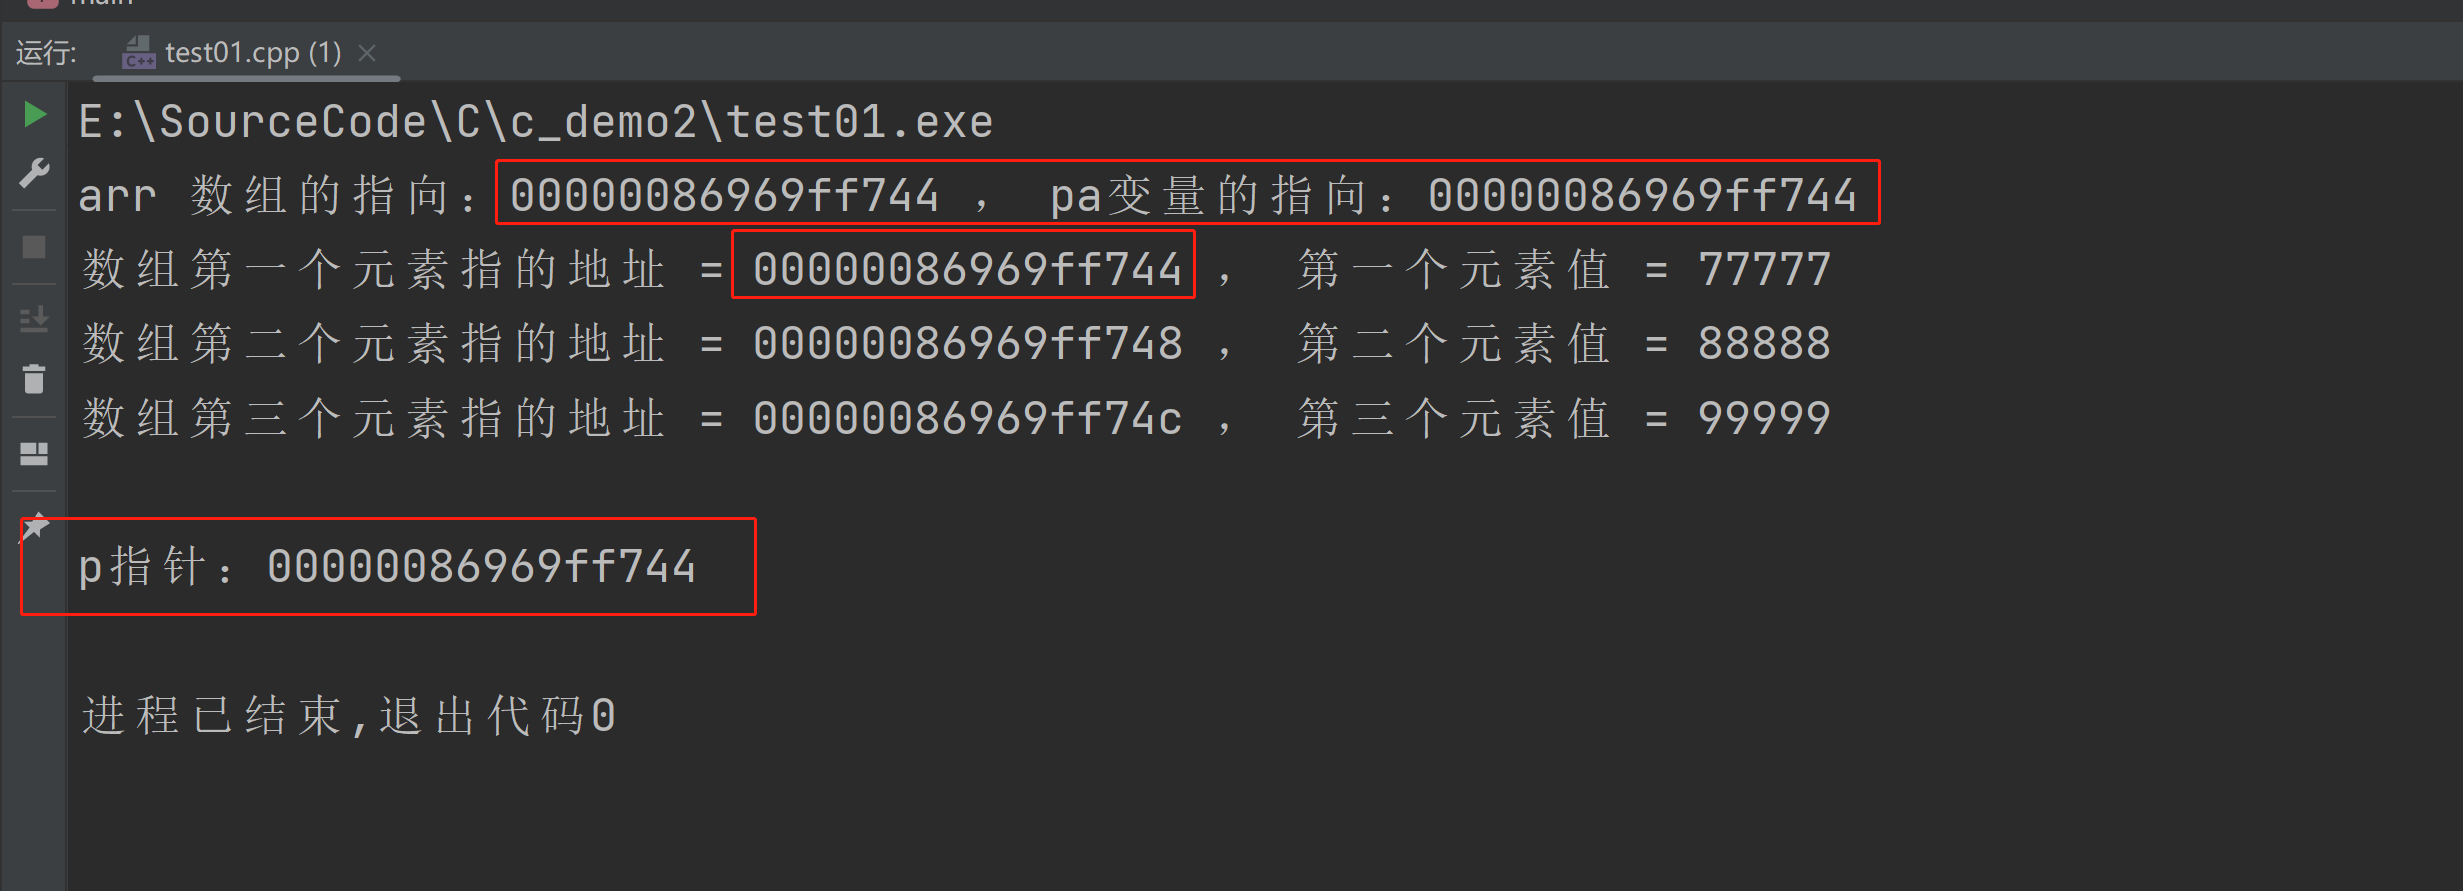Click the test01.exe path output line
This screenshot has width=2463, height=891.
pos(535,122)
